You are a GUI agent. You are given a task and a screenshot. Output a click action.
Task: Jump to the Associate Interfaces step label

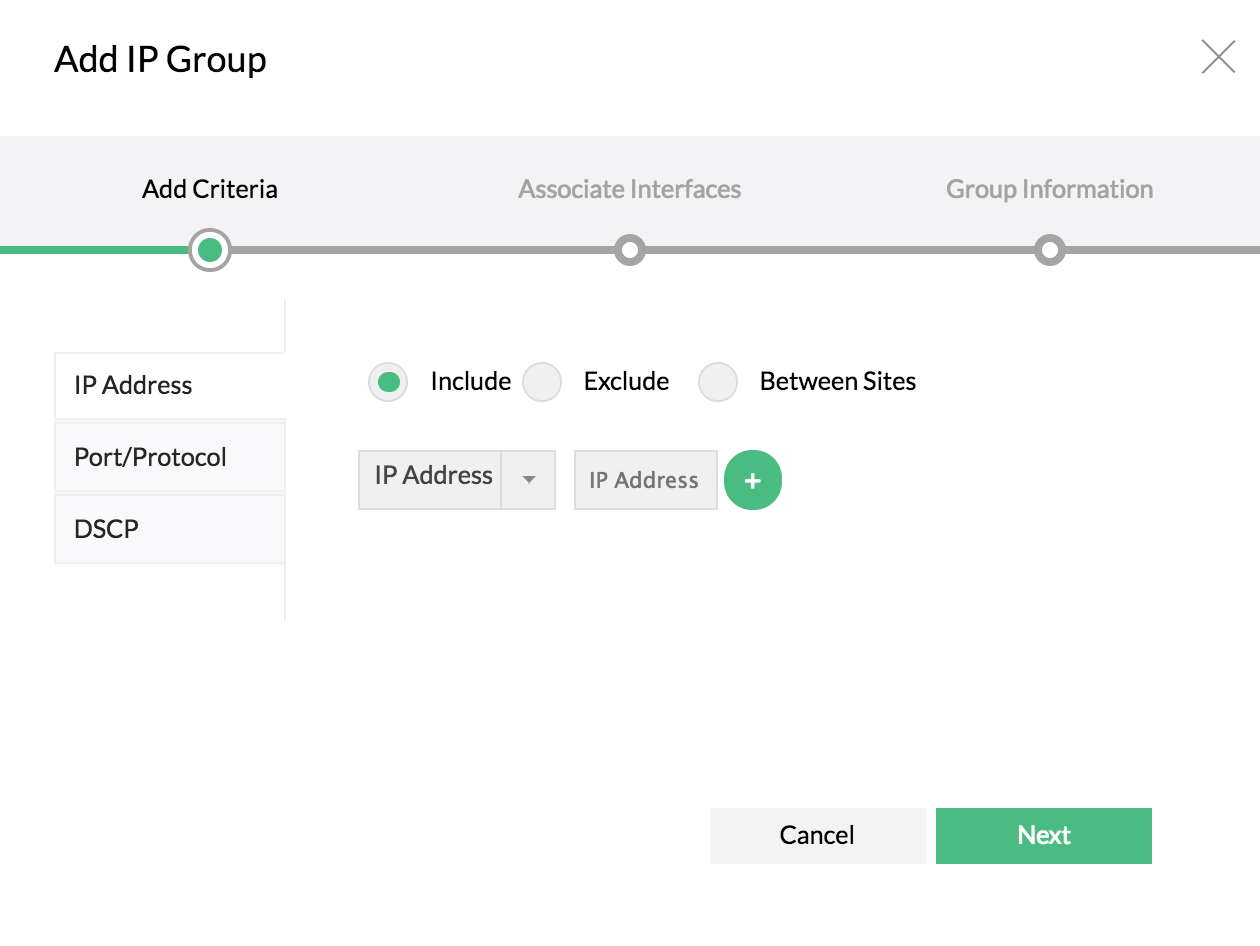[x=629, y=189]
